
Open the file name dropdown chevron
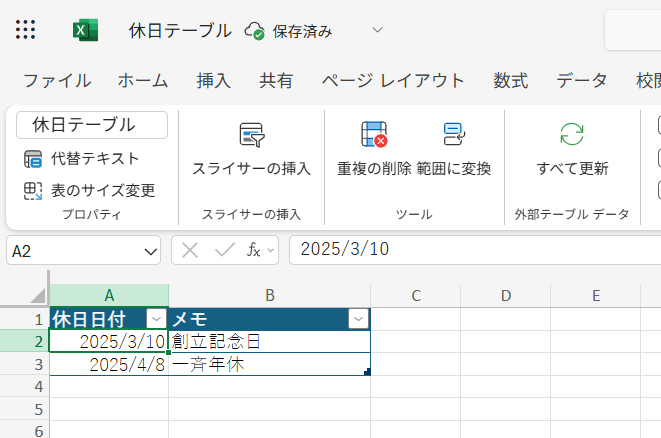click(377, 30)
